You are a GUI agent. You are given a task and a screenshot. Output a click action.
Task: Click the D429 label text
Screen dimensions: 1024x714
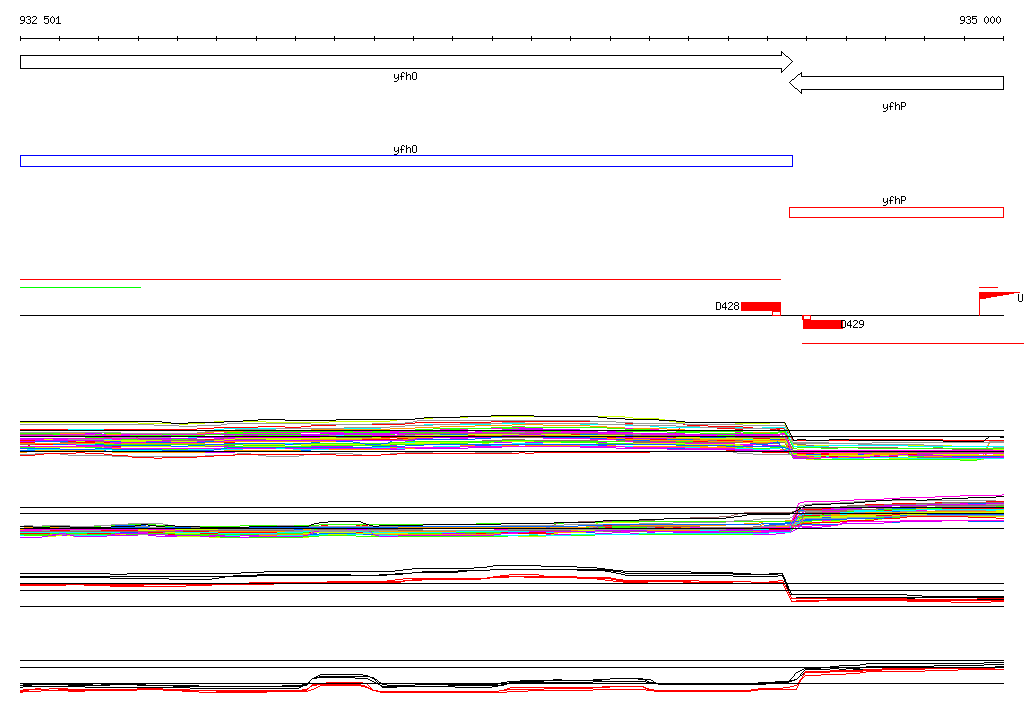[x=853, y=324]
